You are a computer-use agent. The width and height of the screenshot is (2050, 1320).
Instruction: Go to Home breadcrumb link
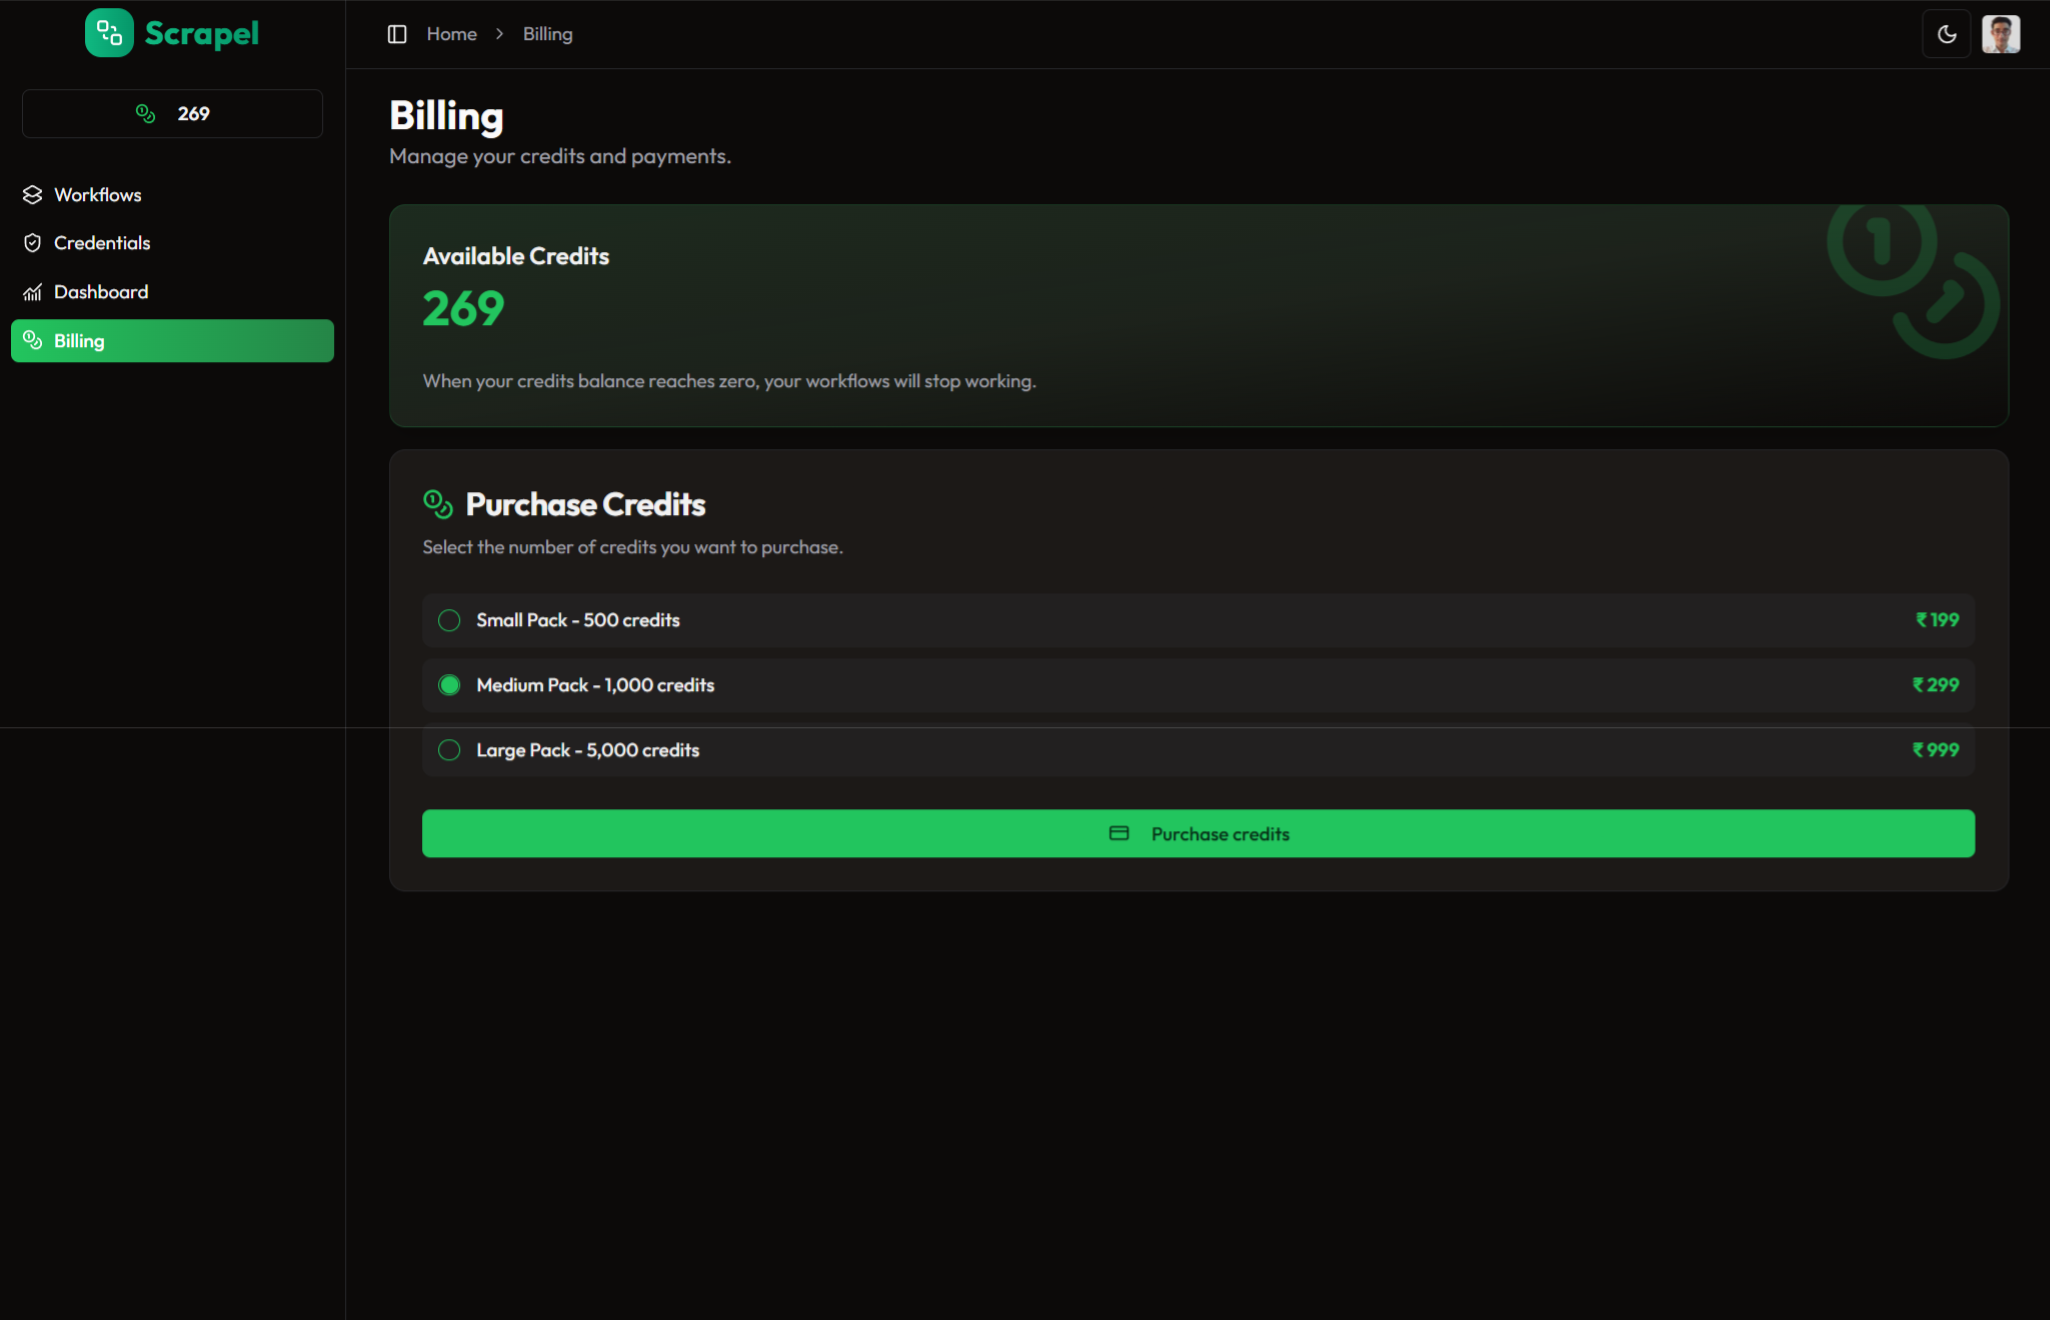pos(452,34)
